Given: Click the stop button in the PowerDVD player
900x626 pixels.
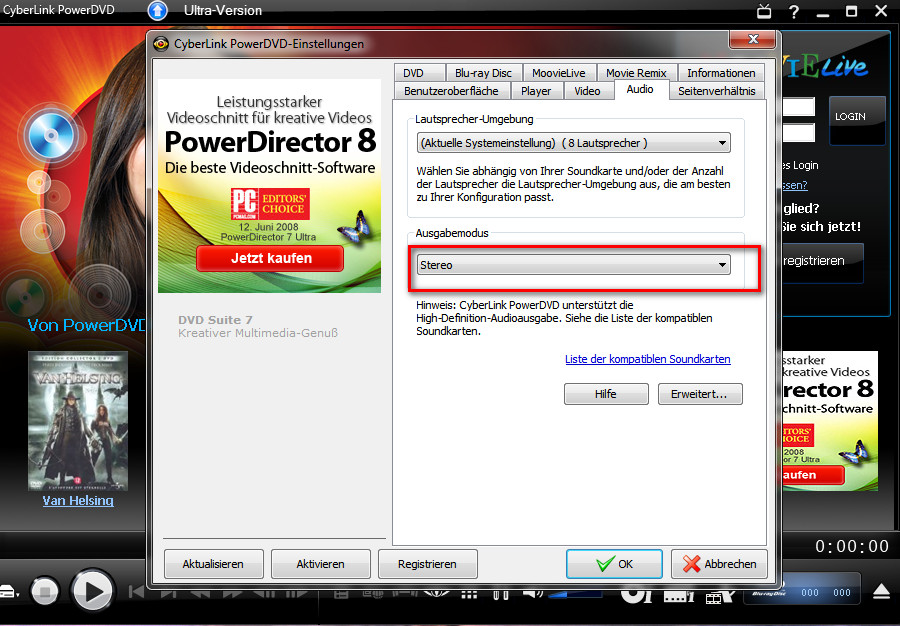Looking at the screenshot, I should coord(45,592).
